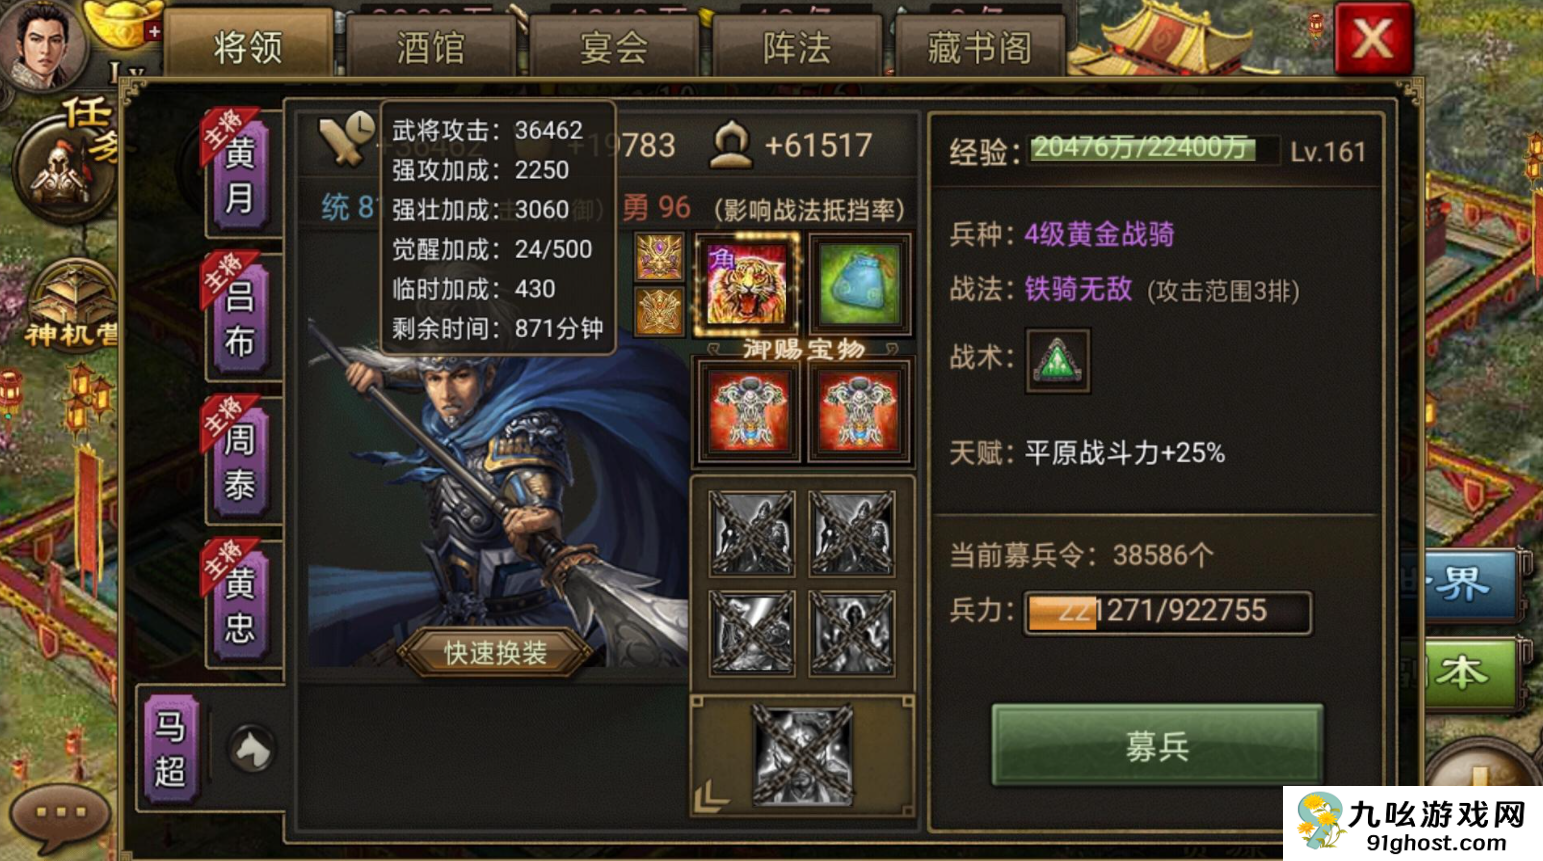1543x861 pixels.
Task: Open the chat bubble icon
Action: point(60,812)
